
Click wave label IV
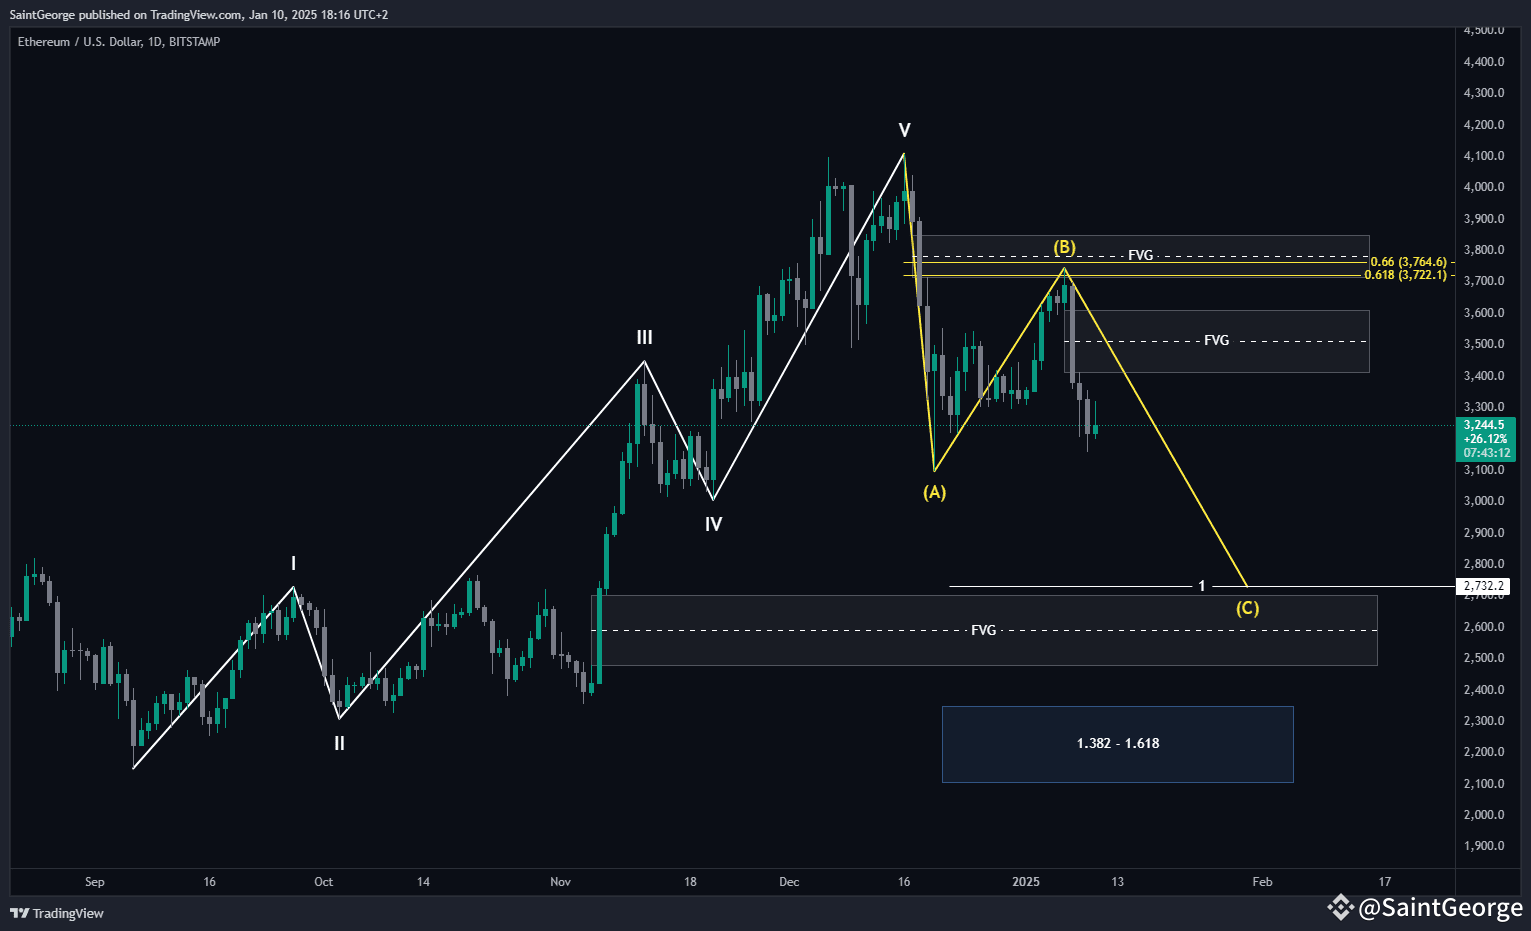click(x=713, y=524)
